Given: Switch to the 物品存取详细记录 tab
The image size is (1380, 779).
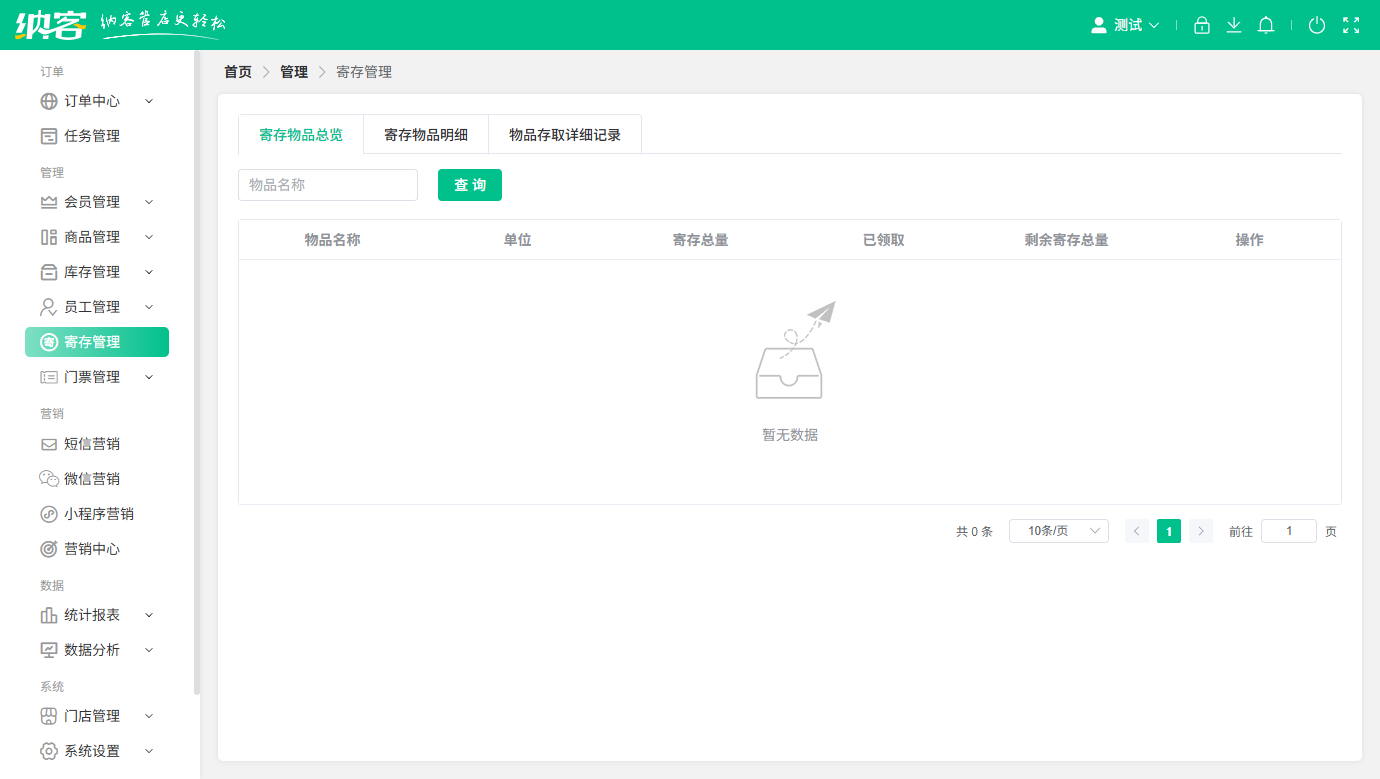Looking at the screenshot, I should (x=563, y=133).
